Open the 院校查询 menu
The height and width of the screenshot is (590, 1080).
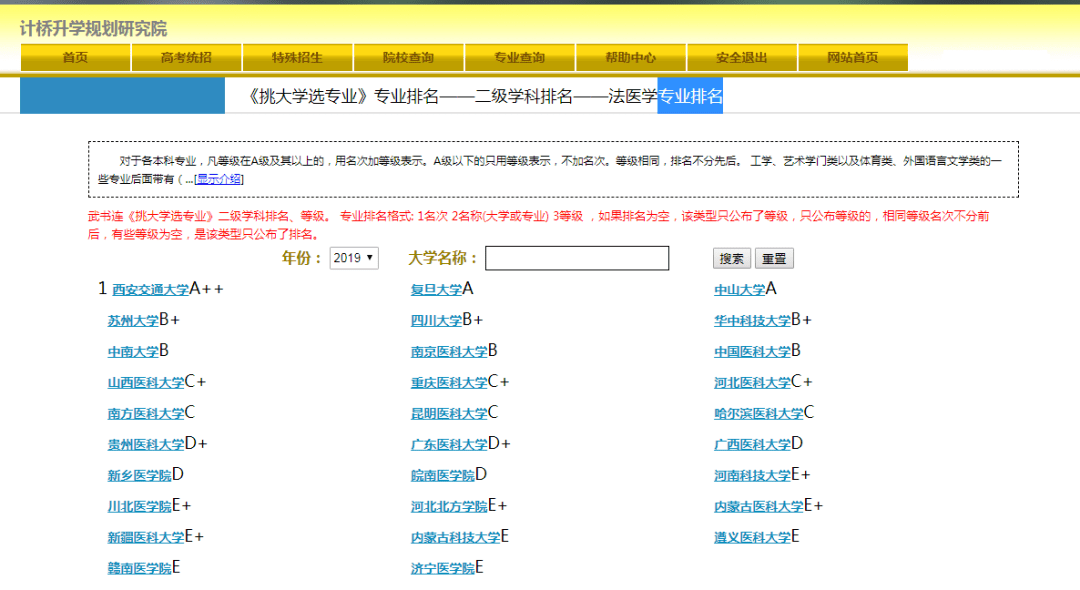(408, 57)
